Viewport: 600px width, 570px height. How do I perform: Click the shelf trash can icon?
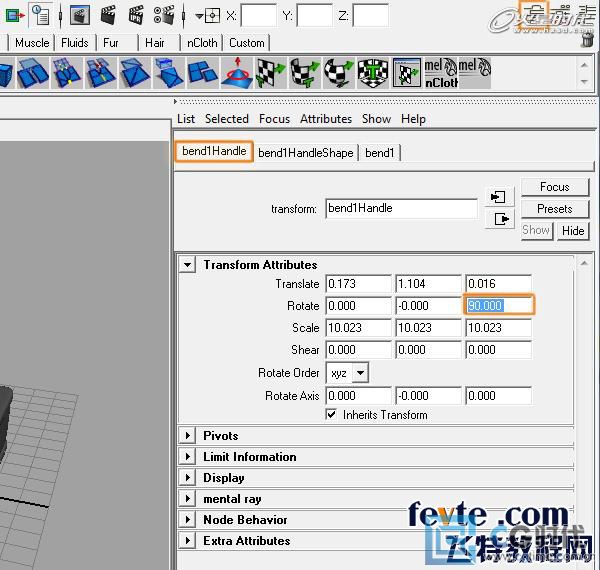tap(587, 39)
